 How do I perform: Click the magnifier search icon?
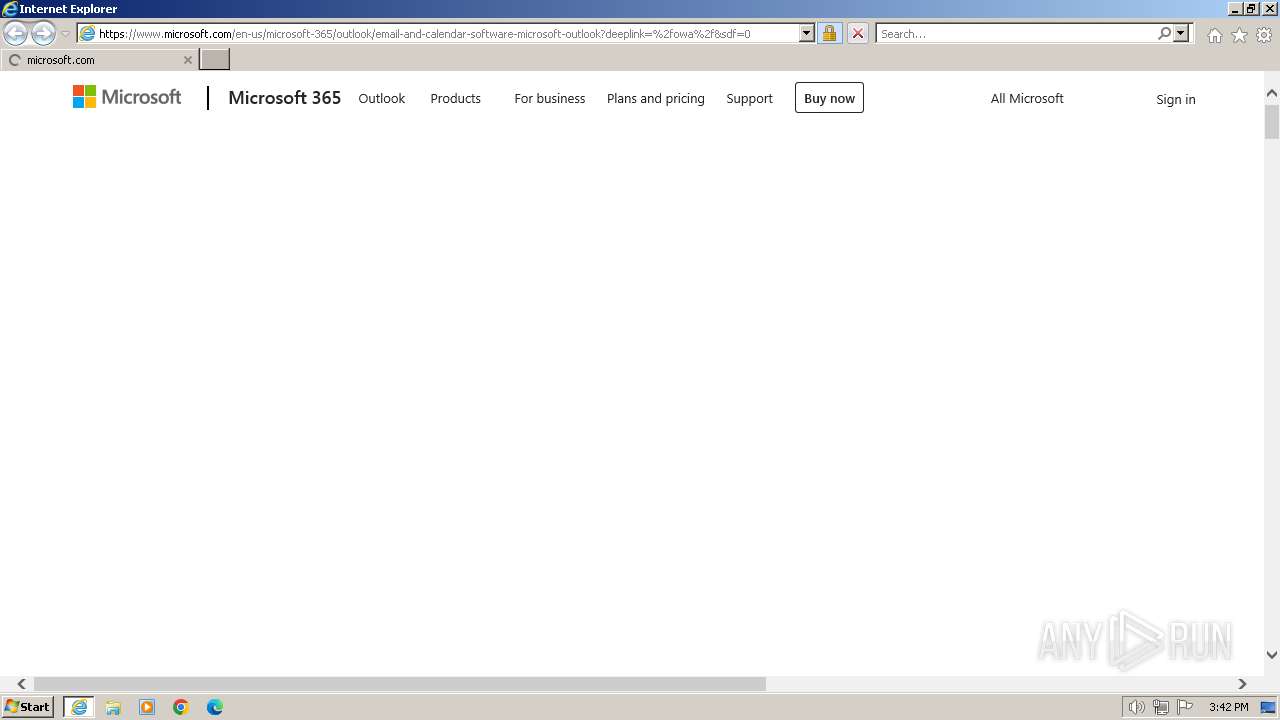pyautogui.click(x=1164, y=33)
